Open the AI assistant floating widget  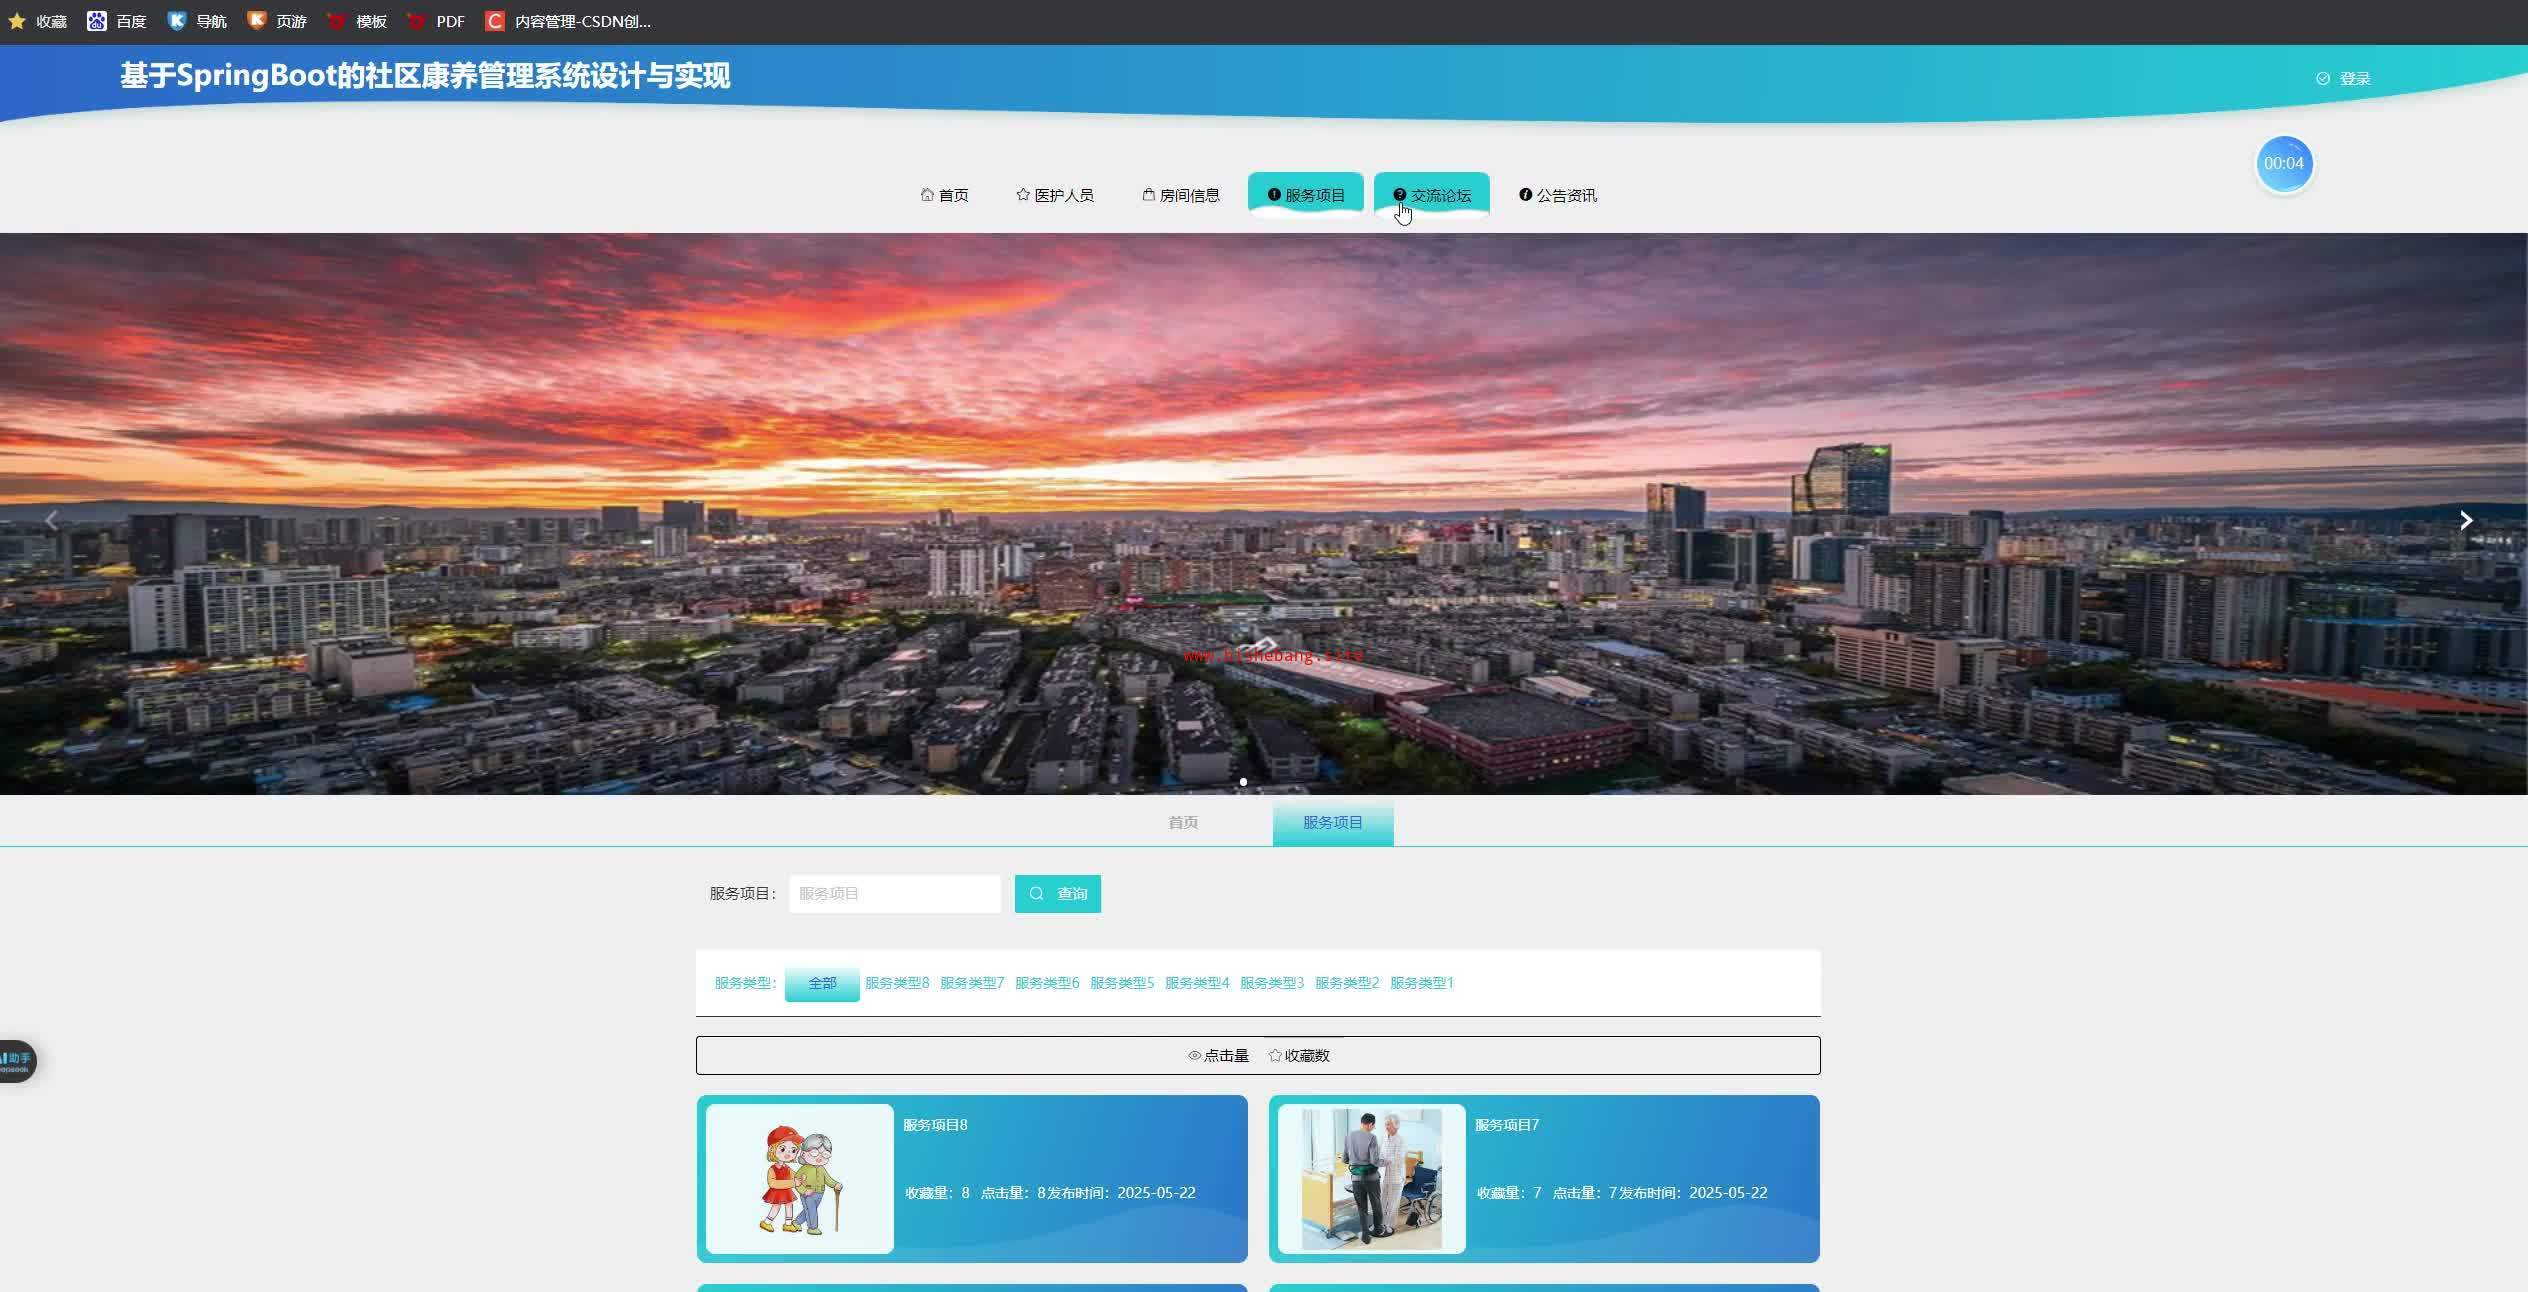(17, 1061)
